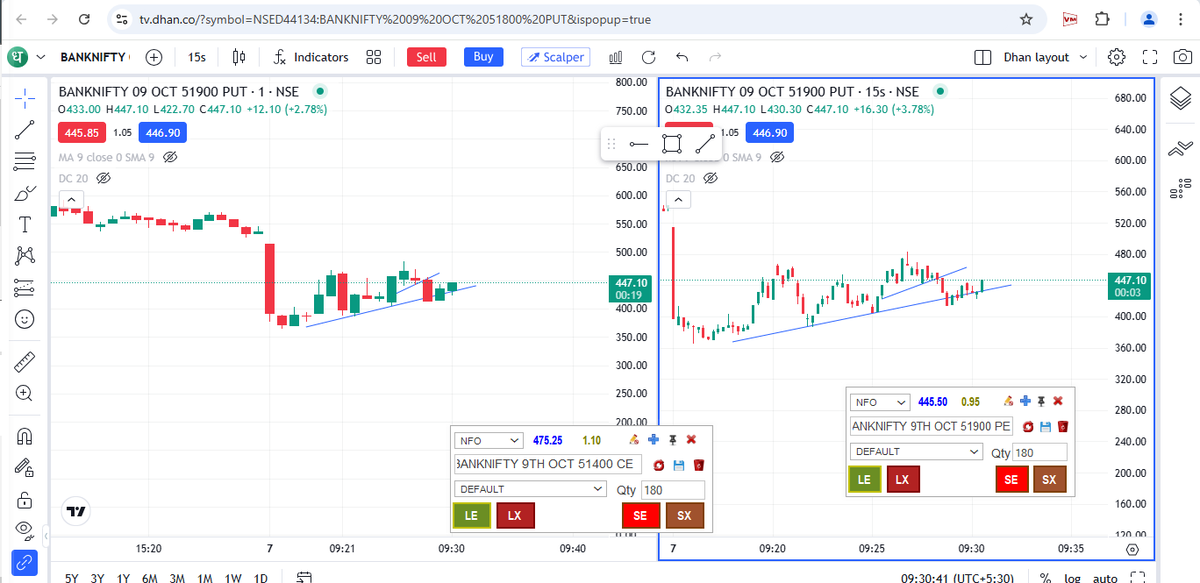Screen dimensions: 1200x583
Task: Open NFO exchange dropdown in 51900 PE panel
Action: [x=880, y=402]
